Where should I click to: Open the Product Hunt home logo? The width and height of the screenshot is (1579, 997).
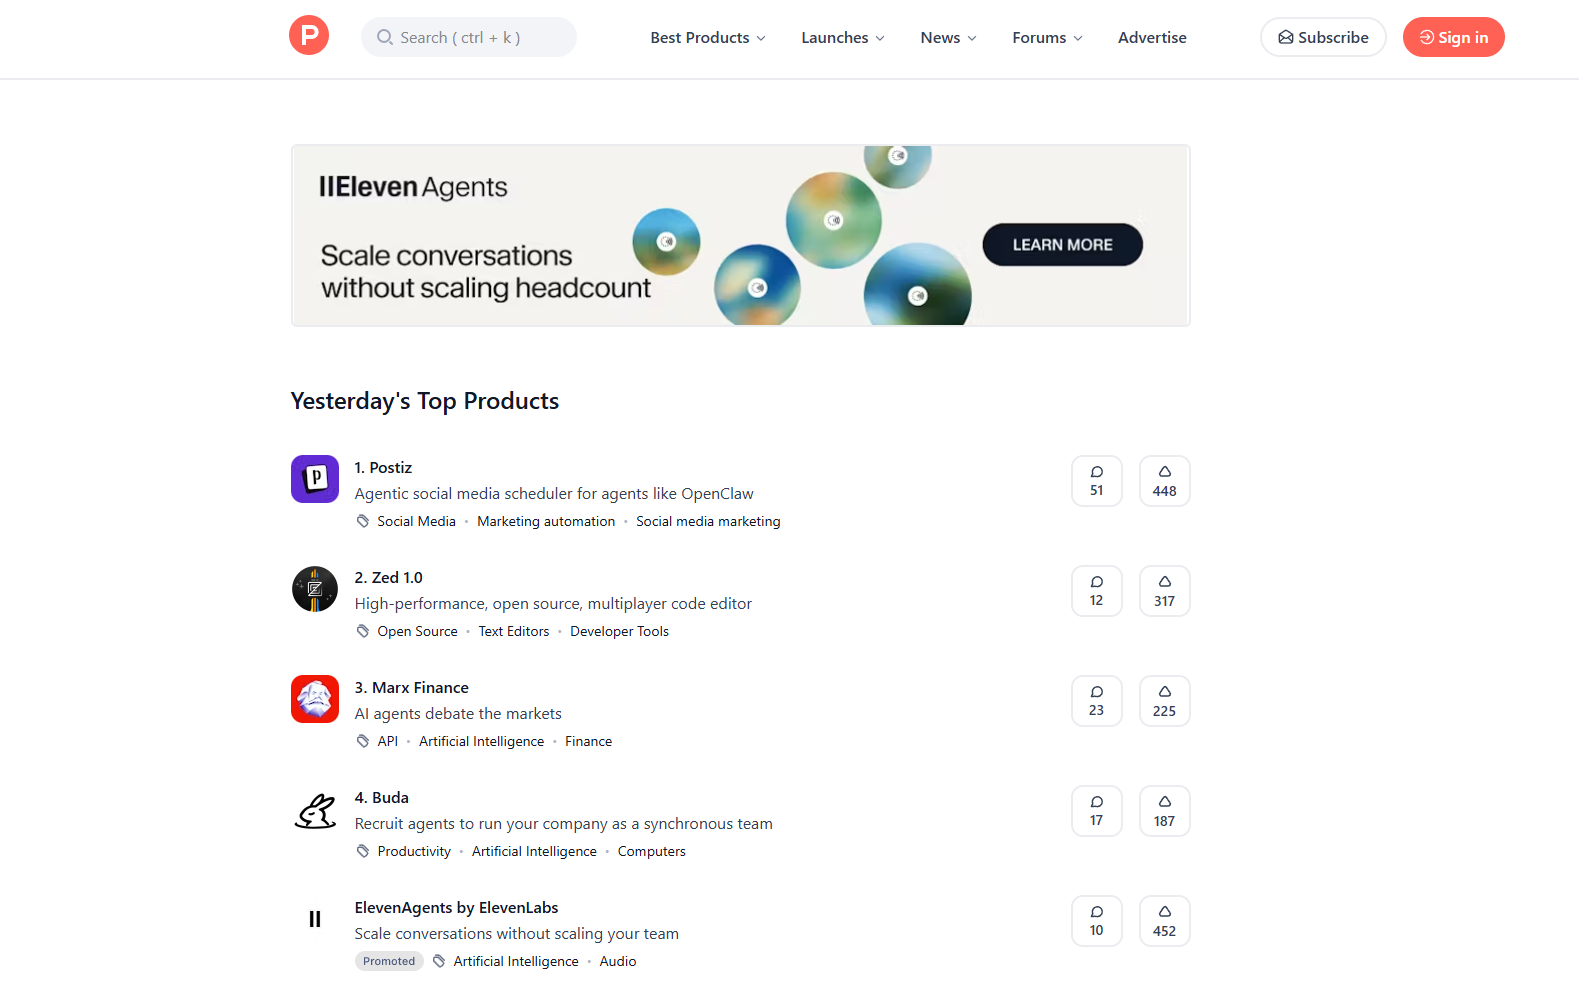(309, 36)
